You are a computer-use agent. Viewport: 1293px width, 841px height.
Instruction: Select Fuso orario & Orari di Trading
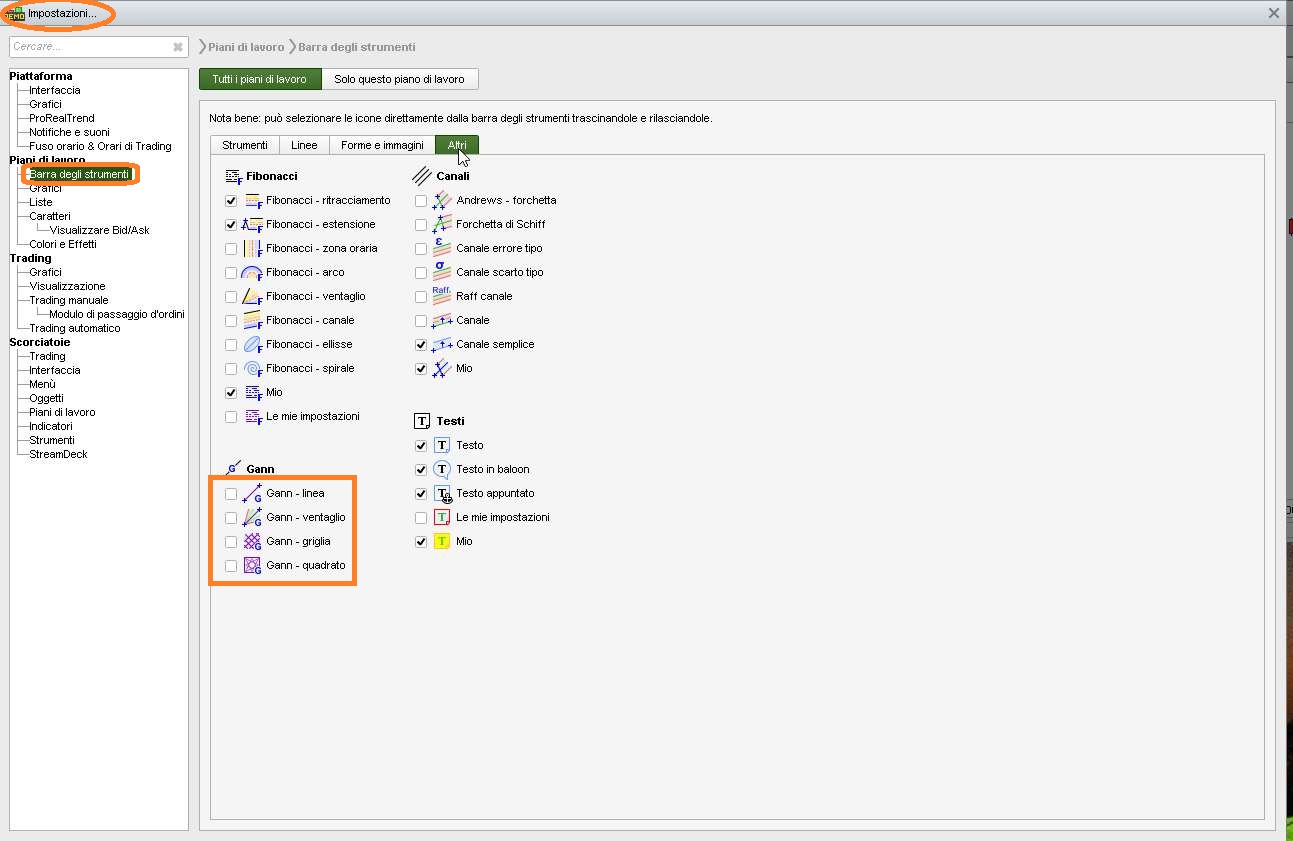pyautogui.click(x=100, y=146)
